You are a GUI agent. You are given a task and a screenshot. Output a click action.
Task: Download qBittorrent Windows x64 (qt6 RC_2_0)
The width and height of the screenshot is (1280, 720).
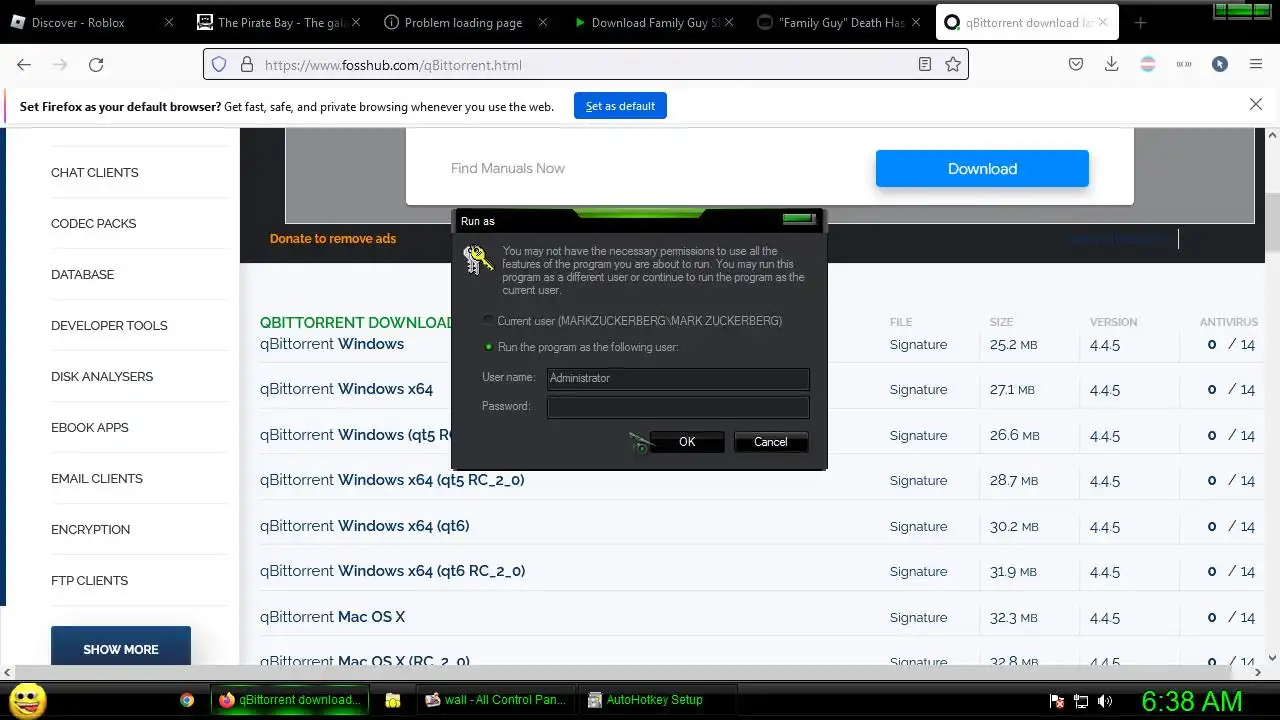[x=392, y=571]
